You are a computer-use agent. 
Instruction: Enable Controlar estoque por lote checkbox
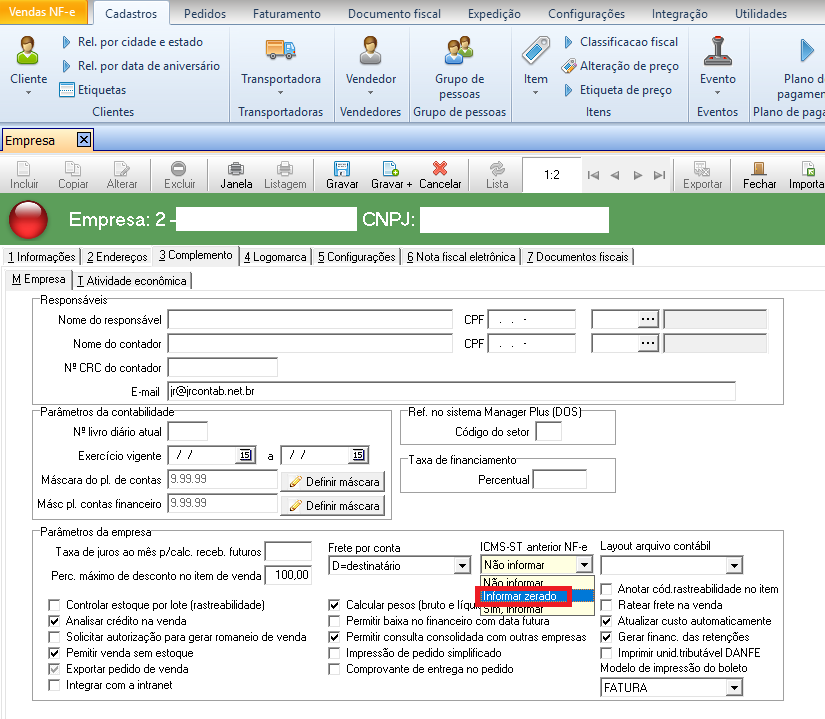pos(54,605)
